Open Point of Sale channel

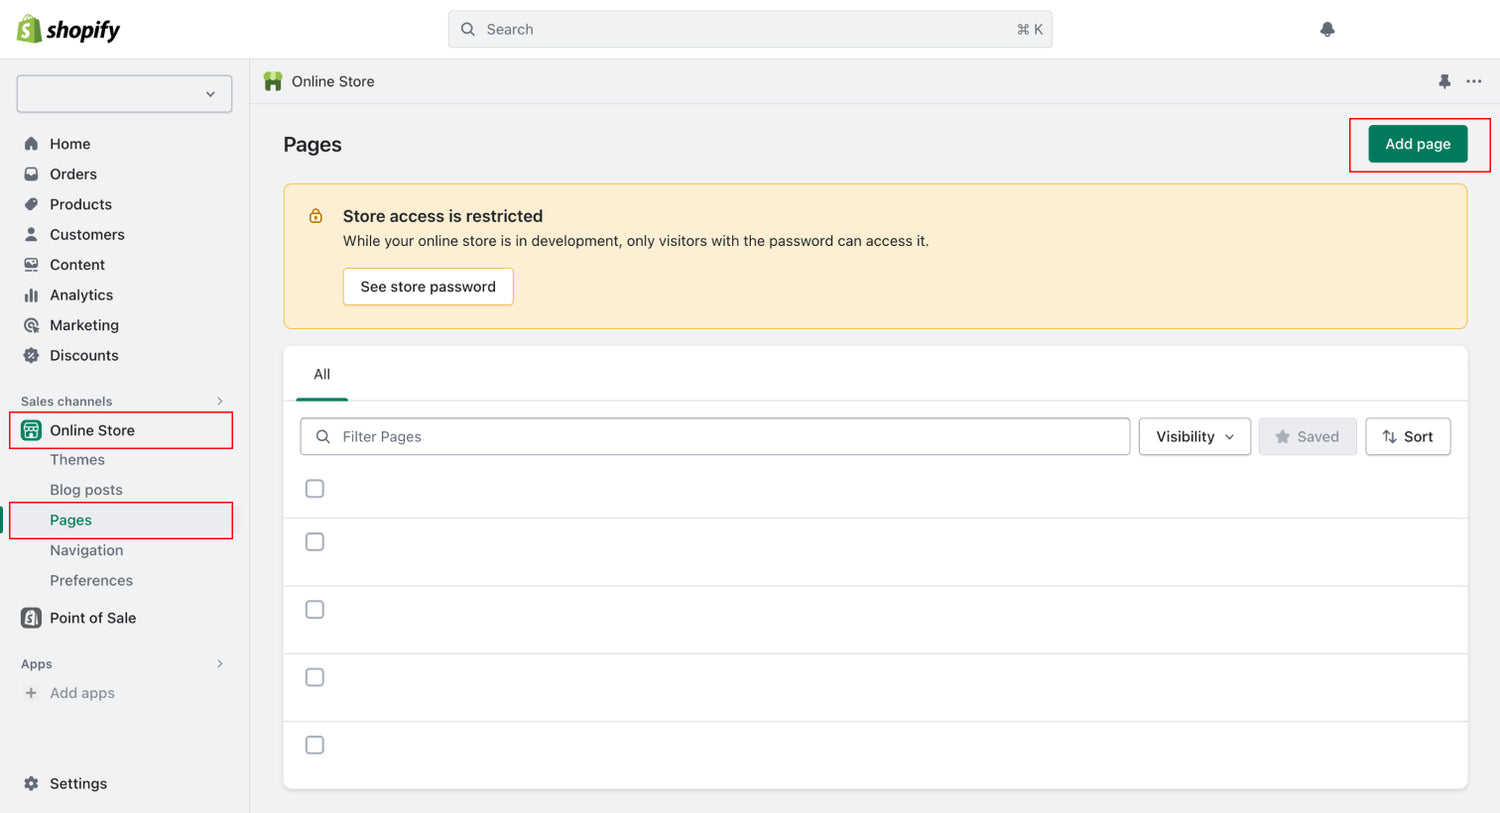(92, 618)
